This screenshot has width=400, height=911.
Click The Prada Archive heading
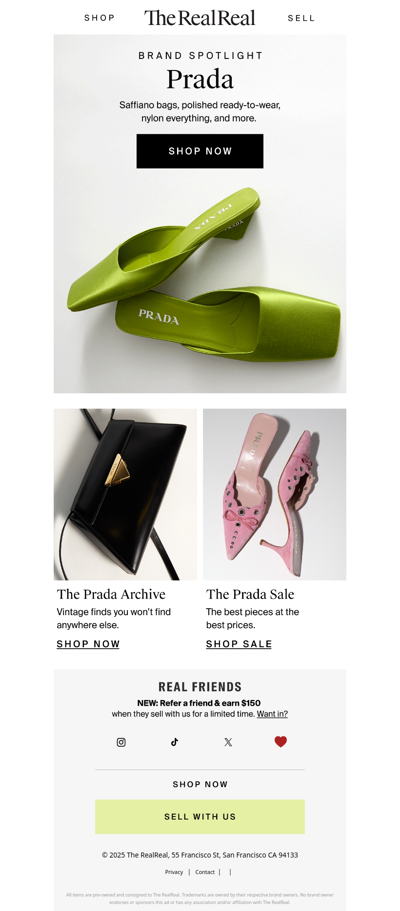(x=111, y=594)
